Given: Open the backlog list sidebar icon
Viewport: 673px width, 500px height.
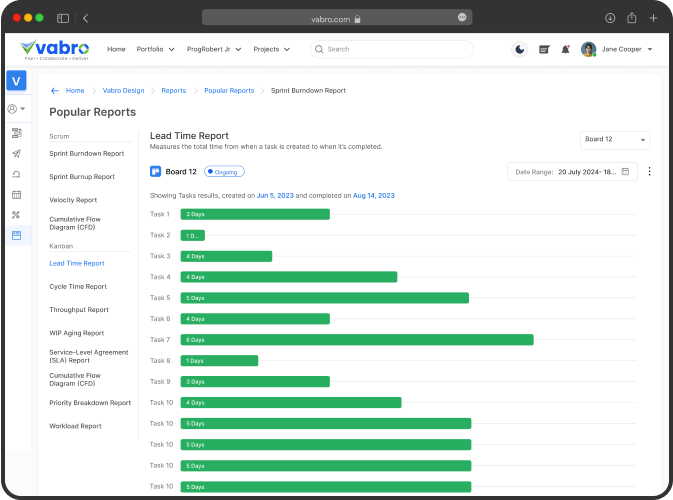Looking at the screenshot, I should coord(16,133).
